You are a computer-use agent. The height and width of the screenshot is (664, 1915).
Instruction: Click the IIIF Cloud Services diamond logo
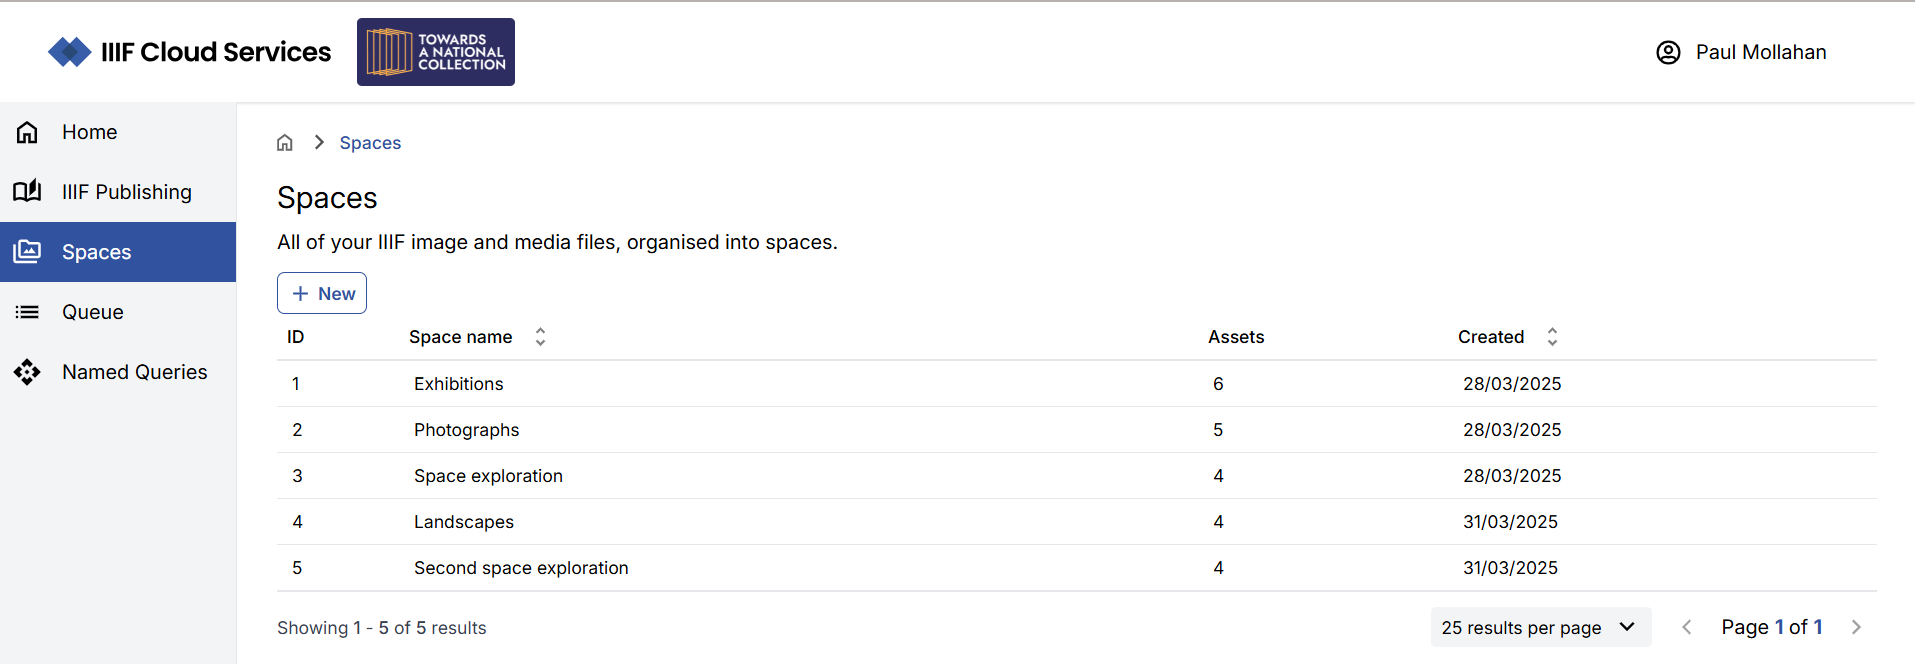tap(69, 51)
